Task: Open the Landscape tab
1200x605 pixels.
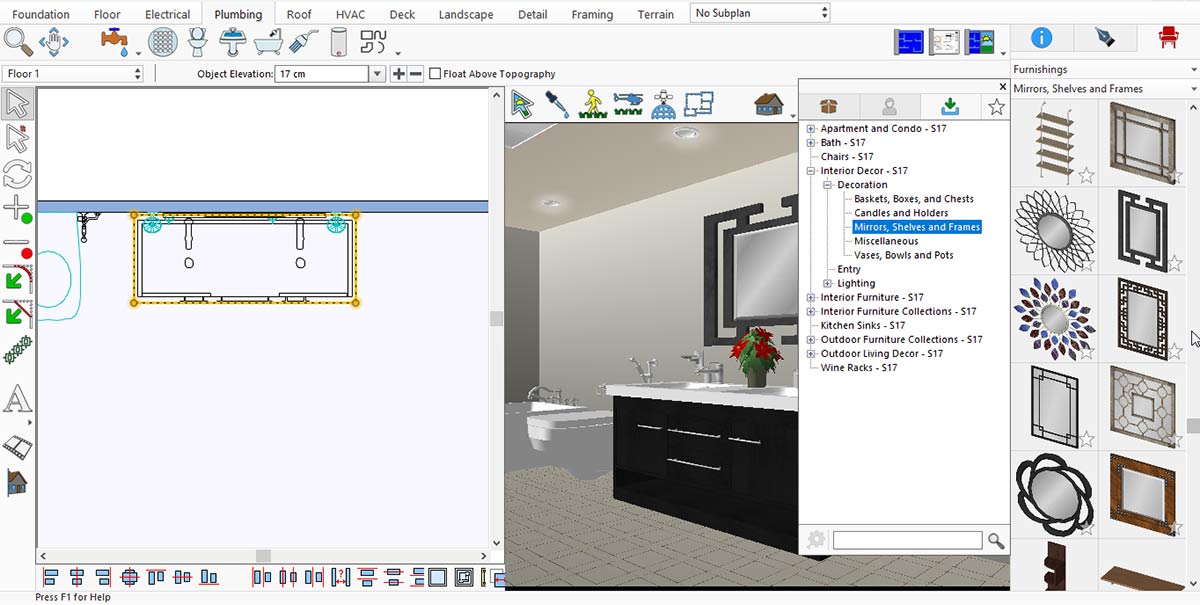Action: [x=466, y=15]
